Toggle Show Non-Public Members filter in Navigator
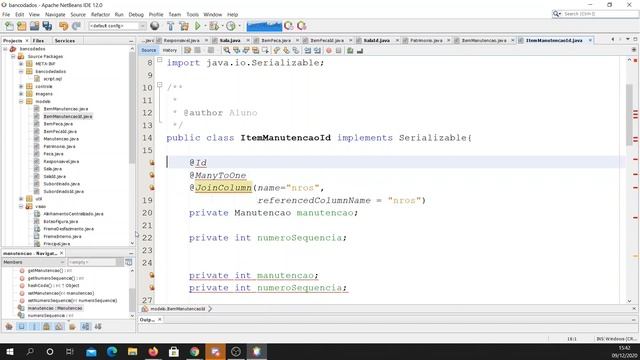The width and height of the screenshot is (640, 360). pyautogui.click(x=47, y=327)
